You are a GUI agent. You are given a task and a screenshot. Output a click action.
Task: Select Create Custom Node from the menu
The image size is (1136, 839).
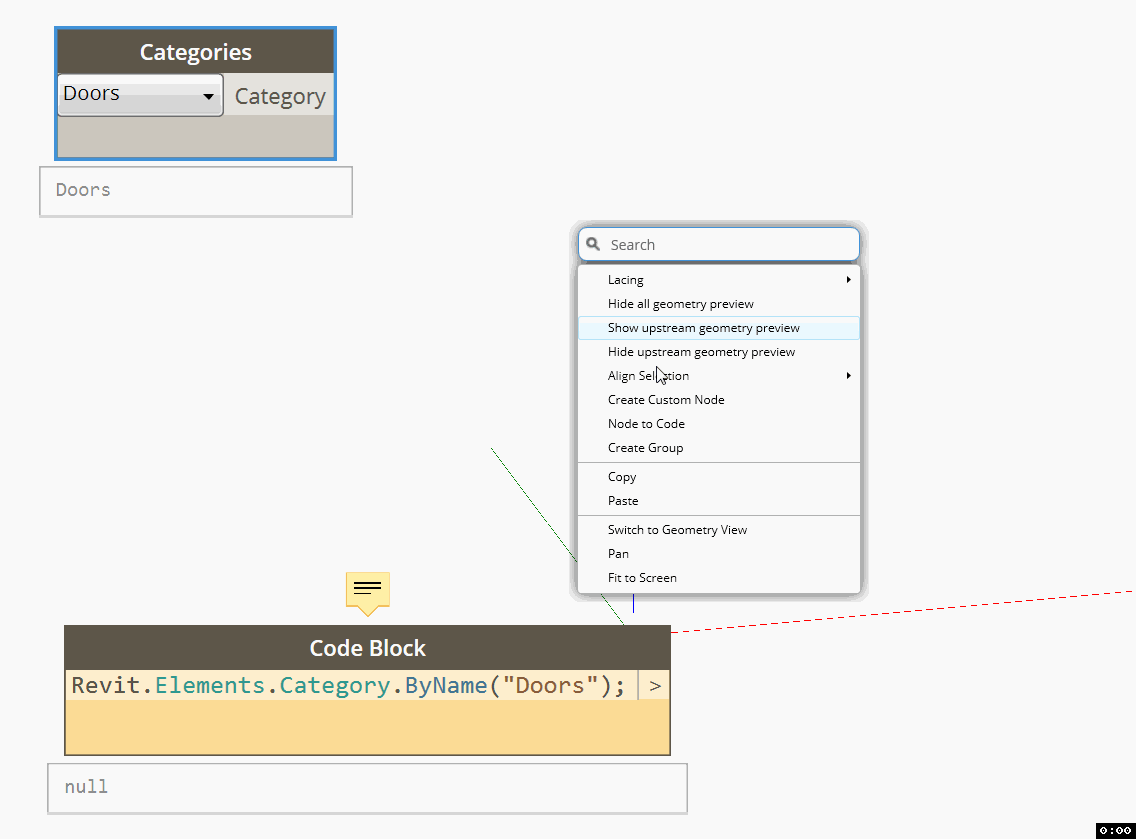666,399
